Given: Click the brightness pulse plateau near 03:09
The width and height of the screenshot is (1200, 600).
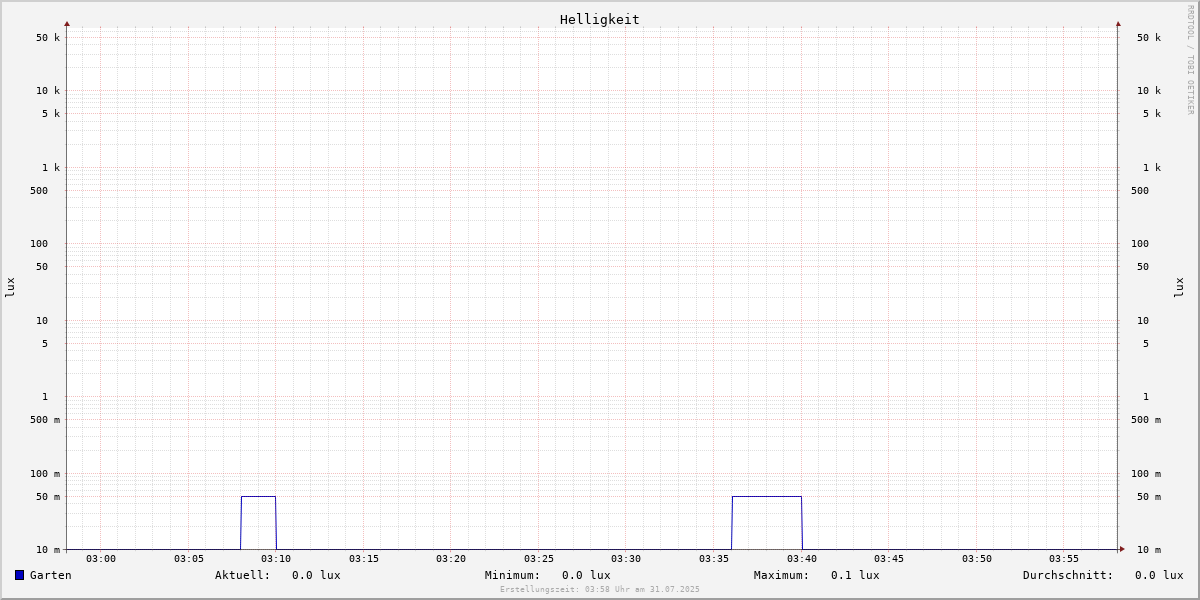Looking at the screenshot, I should pyautogui.click(x=258, y=496).
